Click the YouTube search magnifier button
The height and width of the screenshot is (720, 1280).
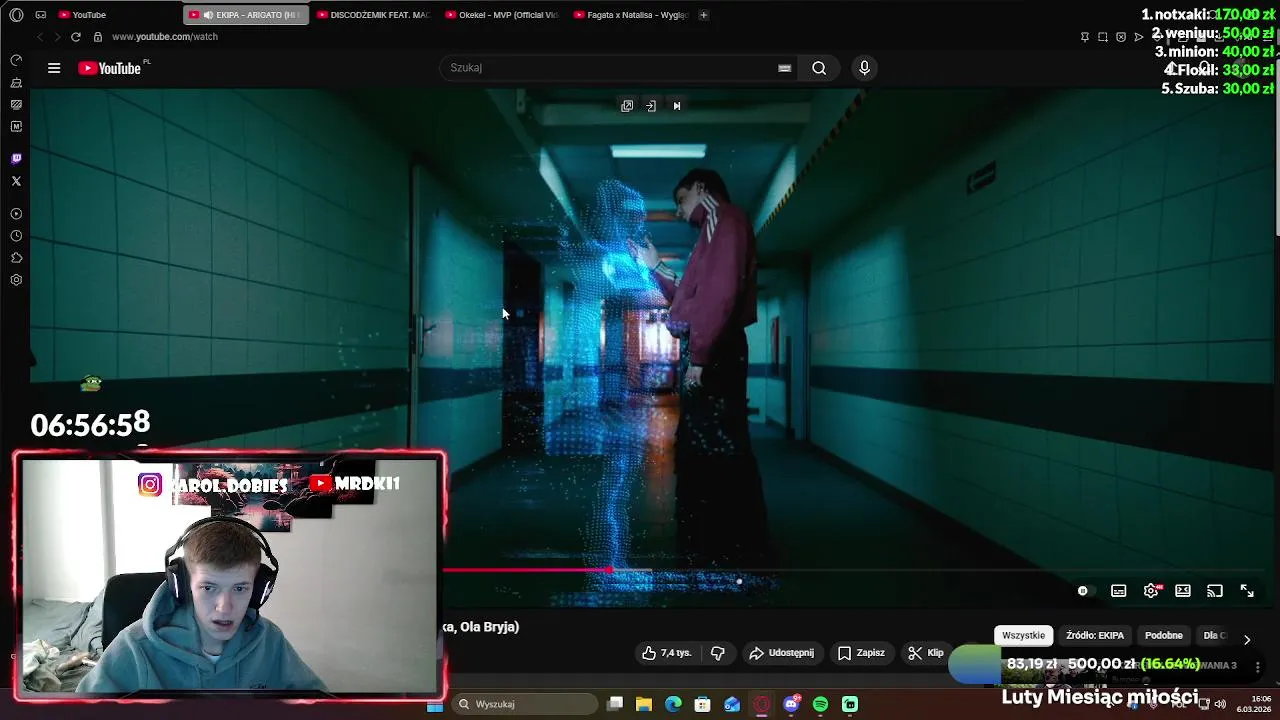[x=819, y=68]
